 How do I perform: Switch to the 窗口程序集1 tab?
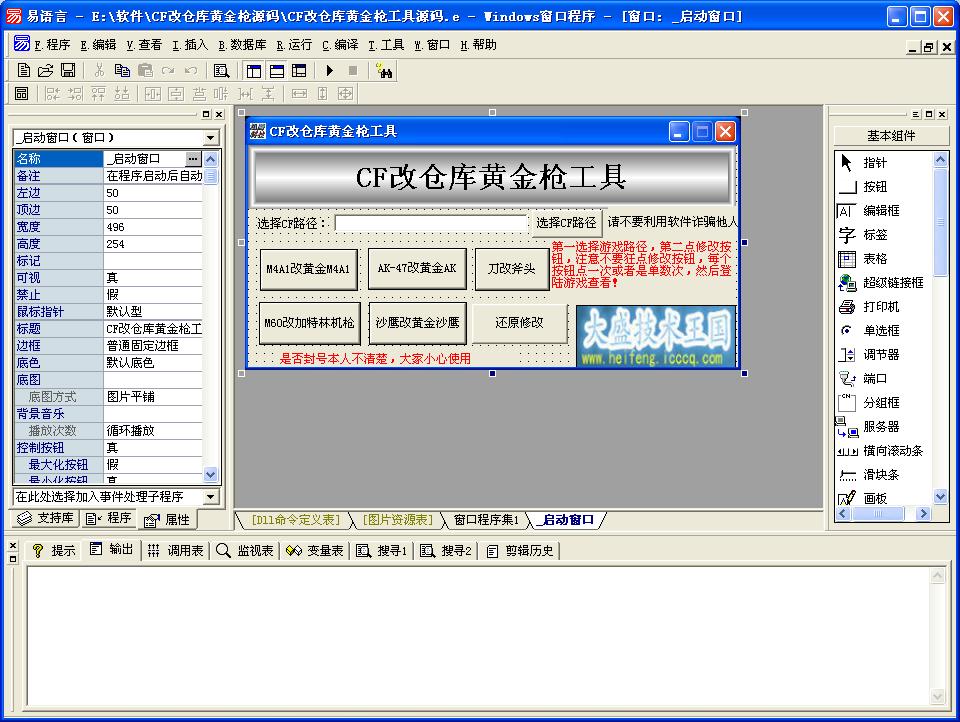point(486,520)
